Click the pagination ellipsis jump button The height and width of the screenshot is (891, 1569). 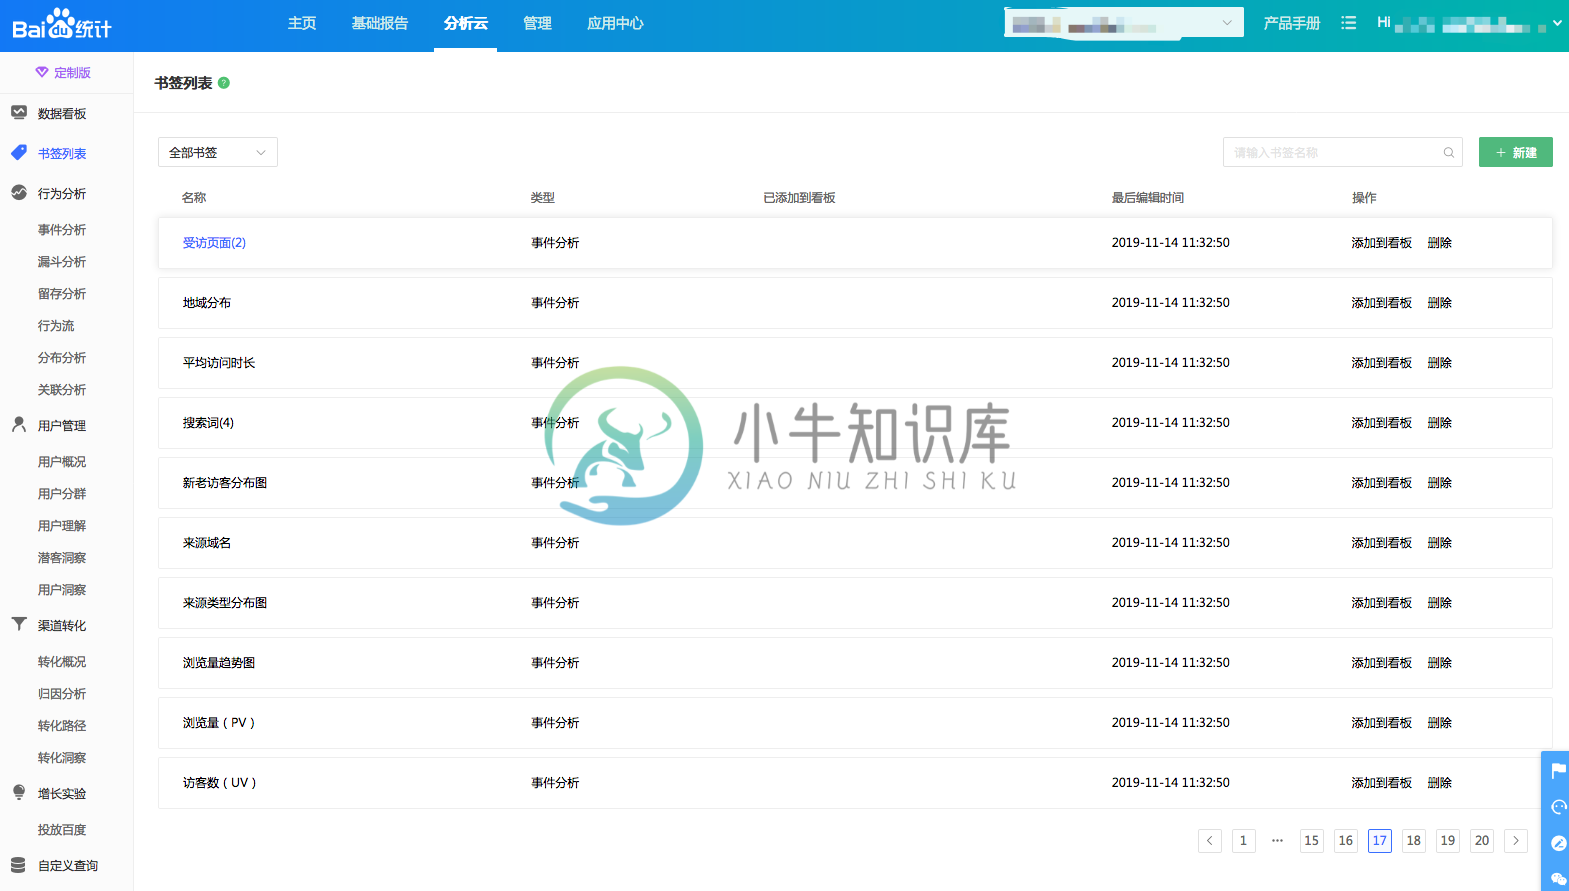pos(1278,841)
